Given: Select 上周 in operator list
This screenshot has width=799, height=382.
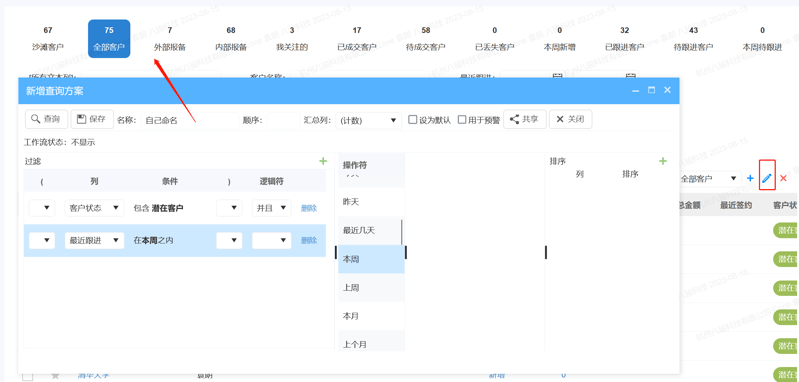Looking at the screenshot, I should [x=371, y=288].
